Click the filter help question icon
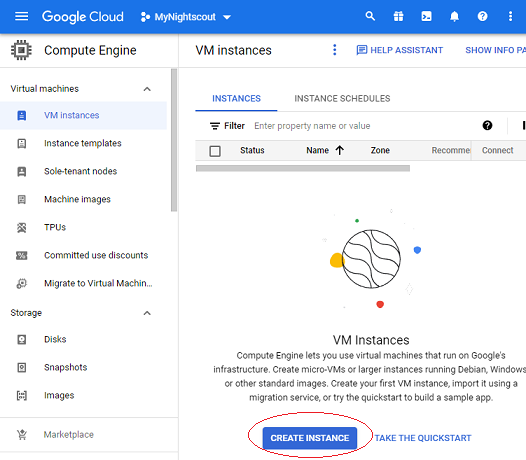 487,125
